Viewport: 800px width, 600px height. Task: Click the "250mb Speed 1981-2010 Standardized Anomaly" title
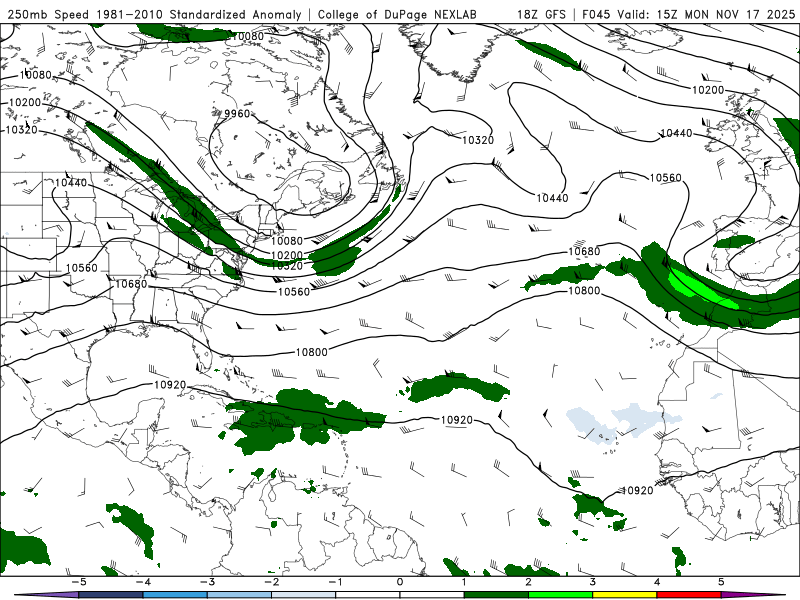click(154, 14)
